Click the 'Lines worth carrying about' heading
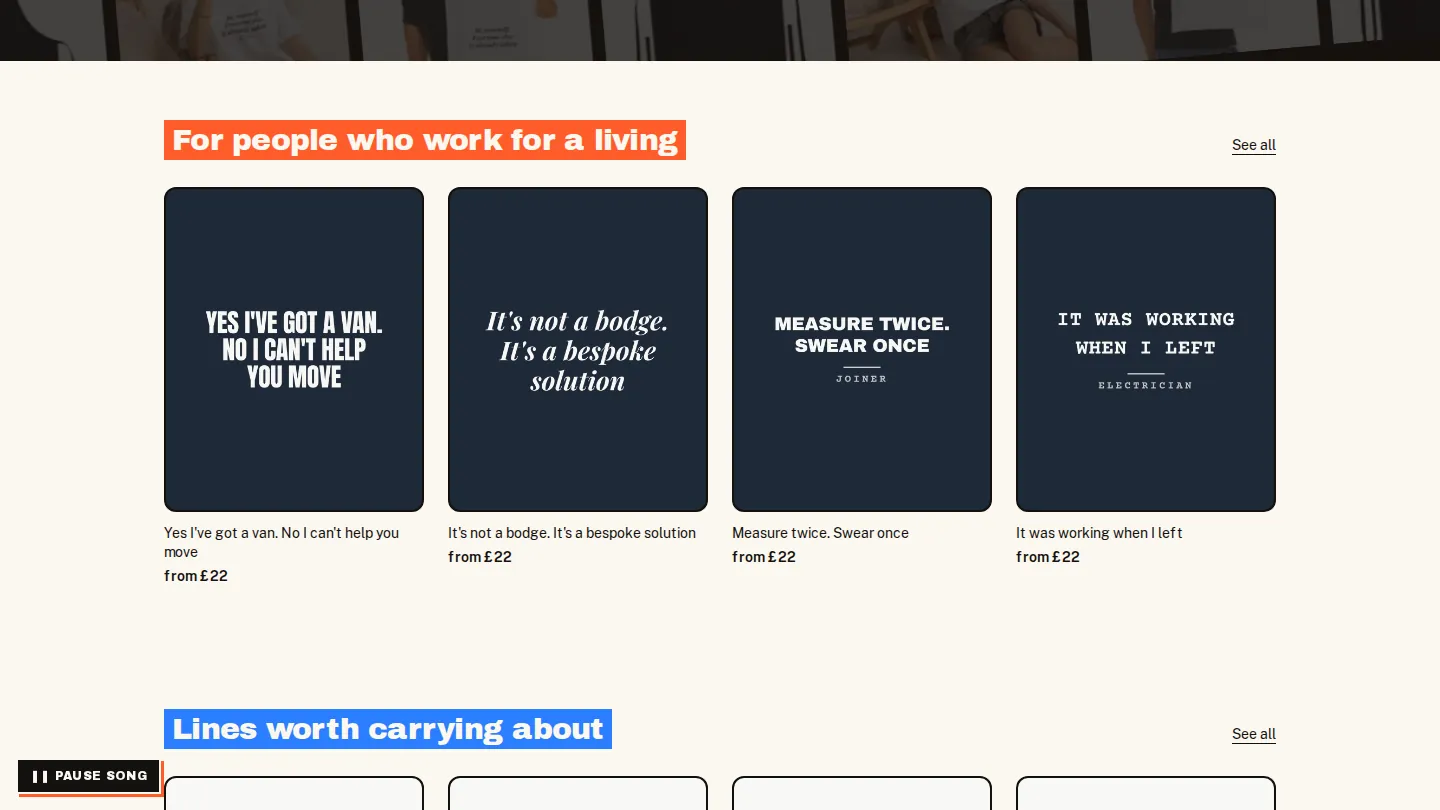Viewport: 1440px width, 810px height. pyautogui.click(x=388, y=729)
